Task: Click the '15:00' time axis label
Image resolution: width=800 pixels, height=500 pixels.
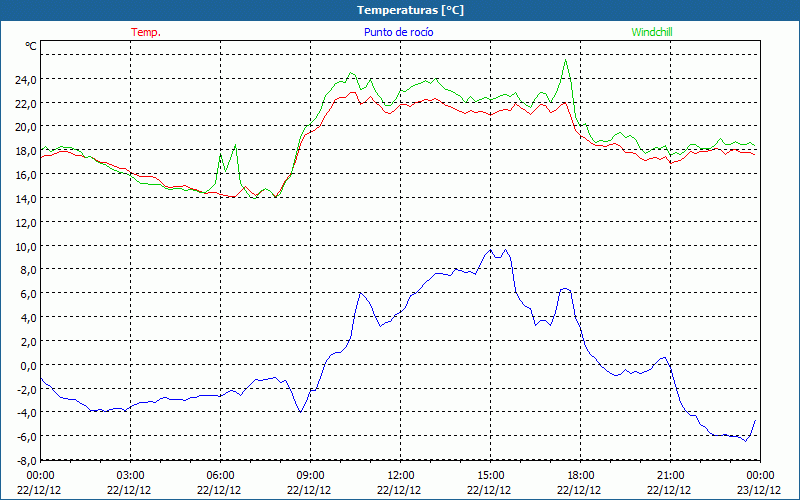Action: tap(490, 476)
